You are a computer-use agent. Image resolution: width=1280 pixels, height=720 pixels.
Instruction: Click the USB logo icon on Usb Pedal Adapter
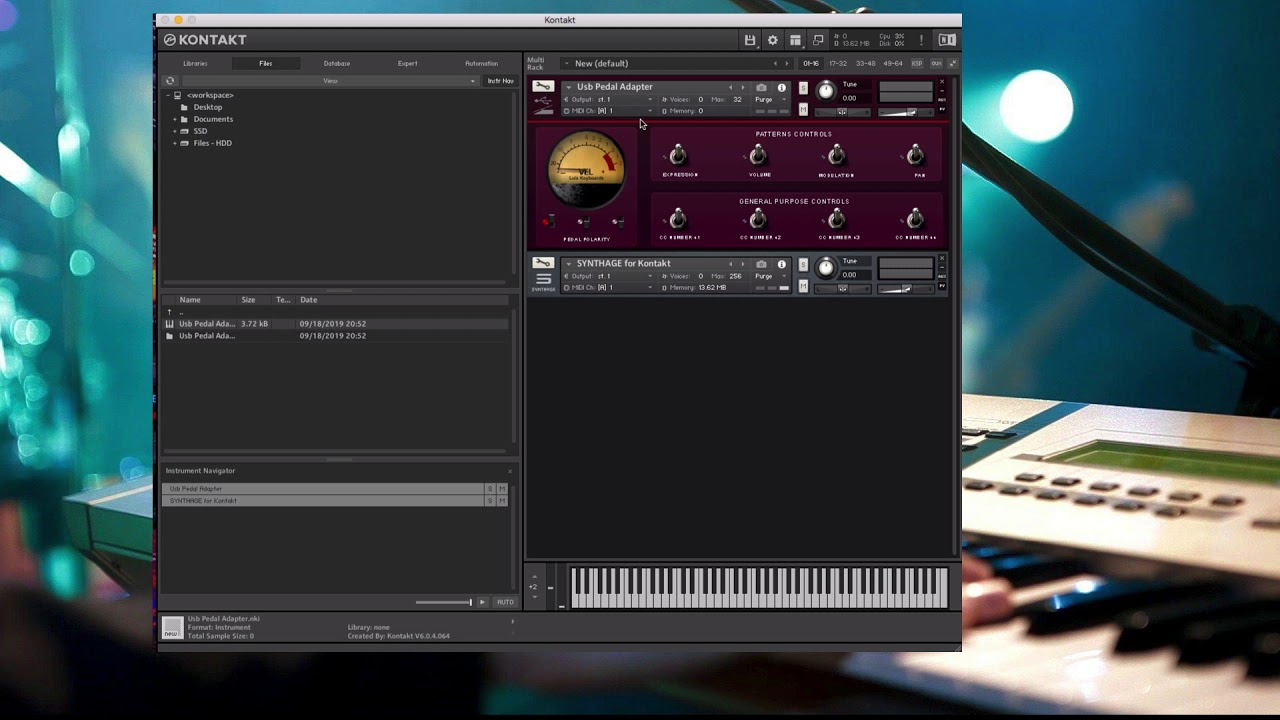(x=543, y=102)
